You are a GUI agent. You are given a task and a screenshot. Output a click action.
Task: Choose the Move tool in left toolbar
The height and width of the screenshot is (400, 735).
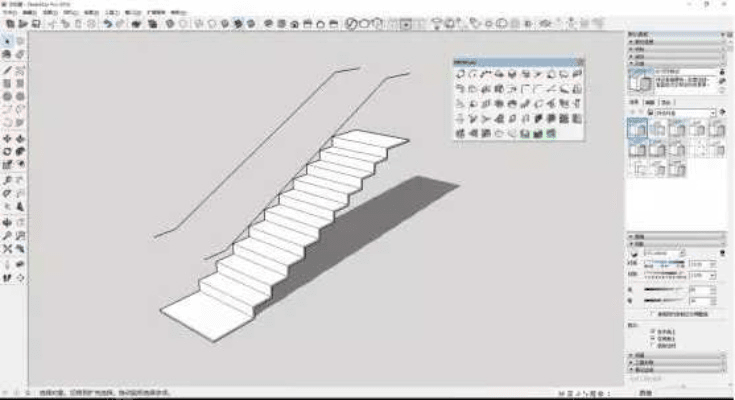tap(8, 138)
